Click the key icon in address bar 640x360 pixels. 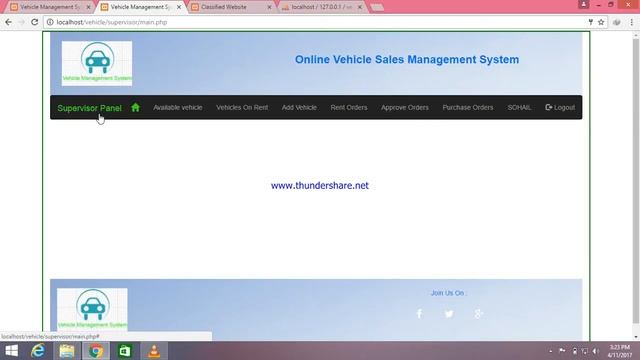(x=590, y=22)
